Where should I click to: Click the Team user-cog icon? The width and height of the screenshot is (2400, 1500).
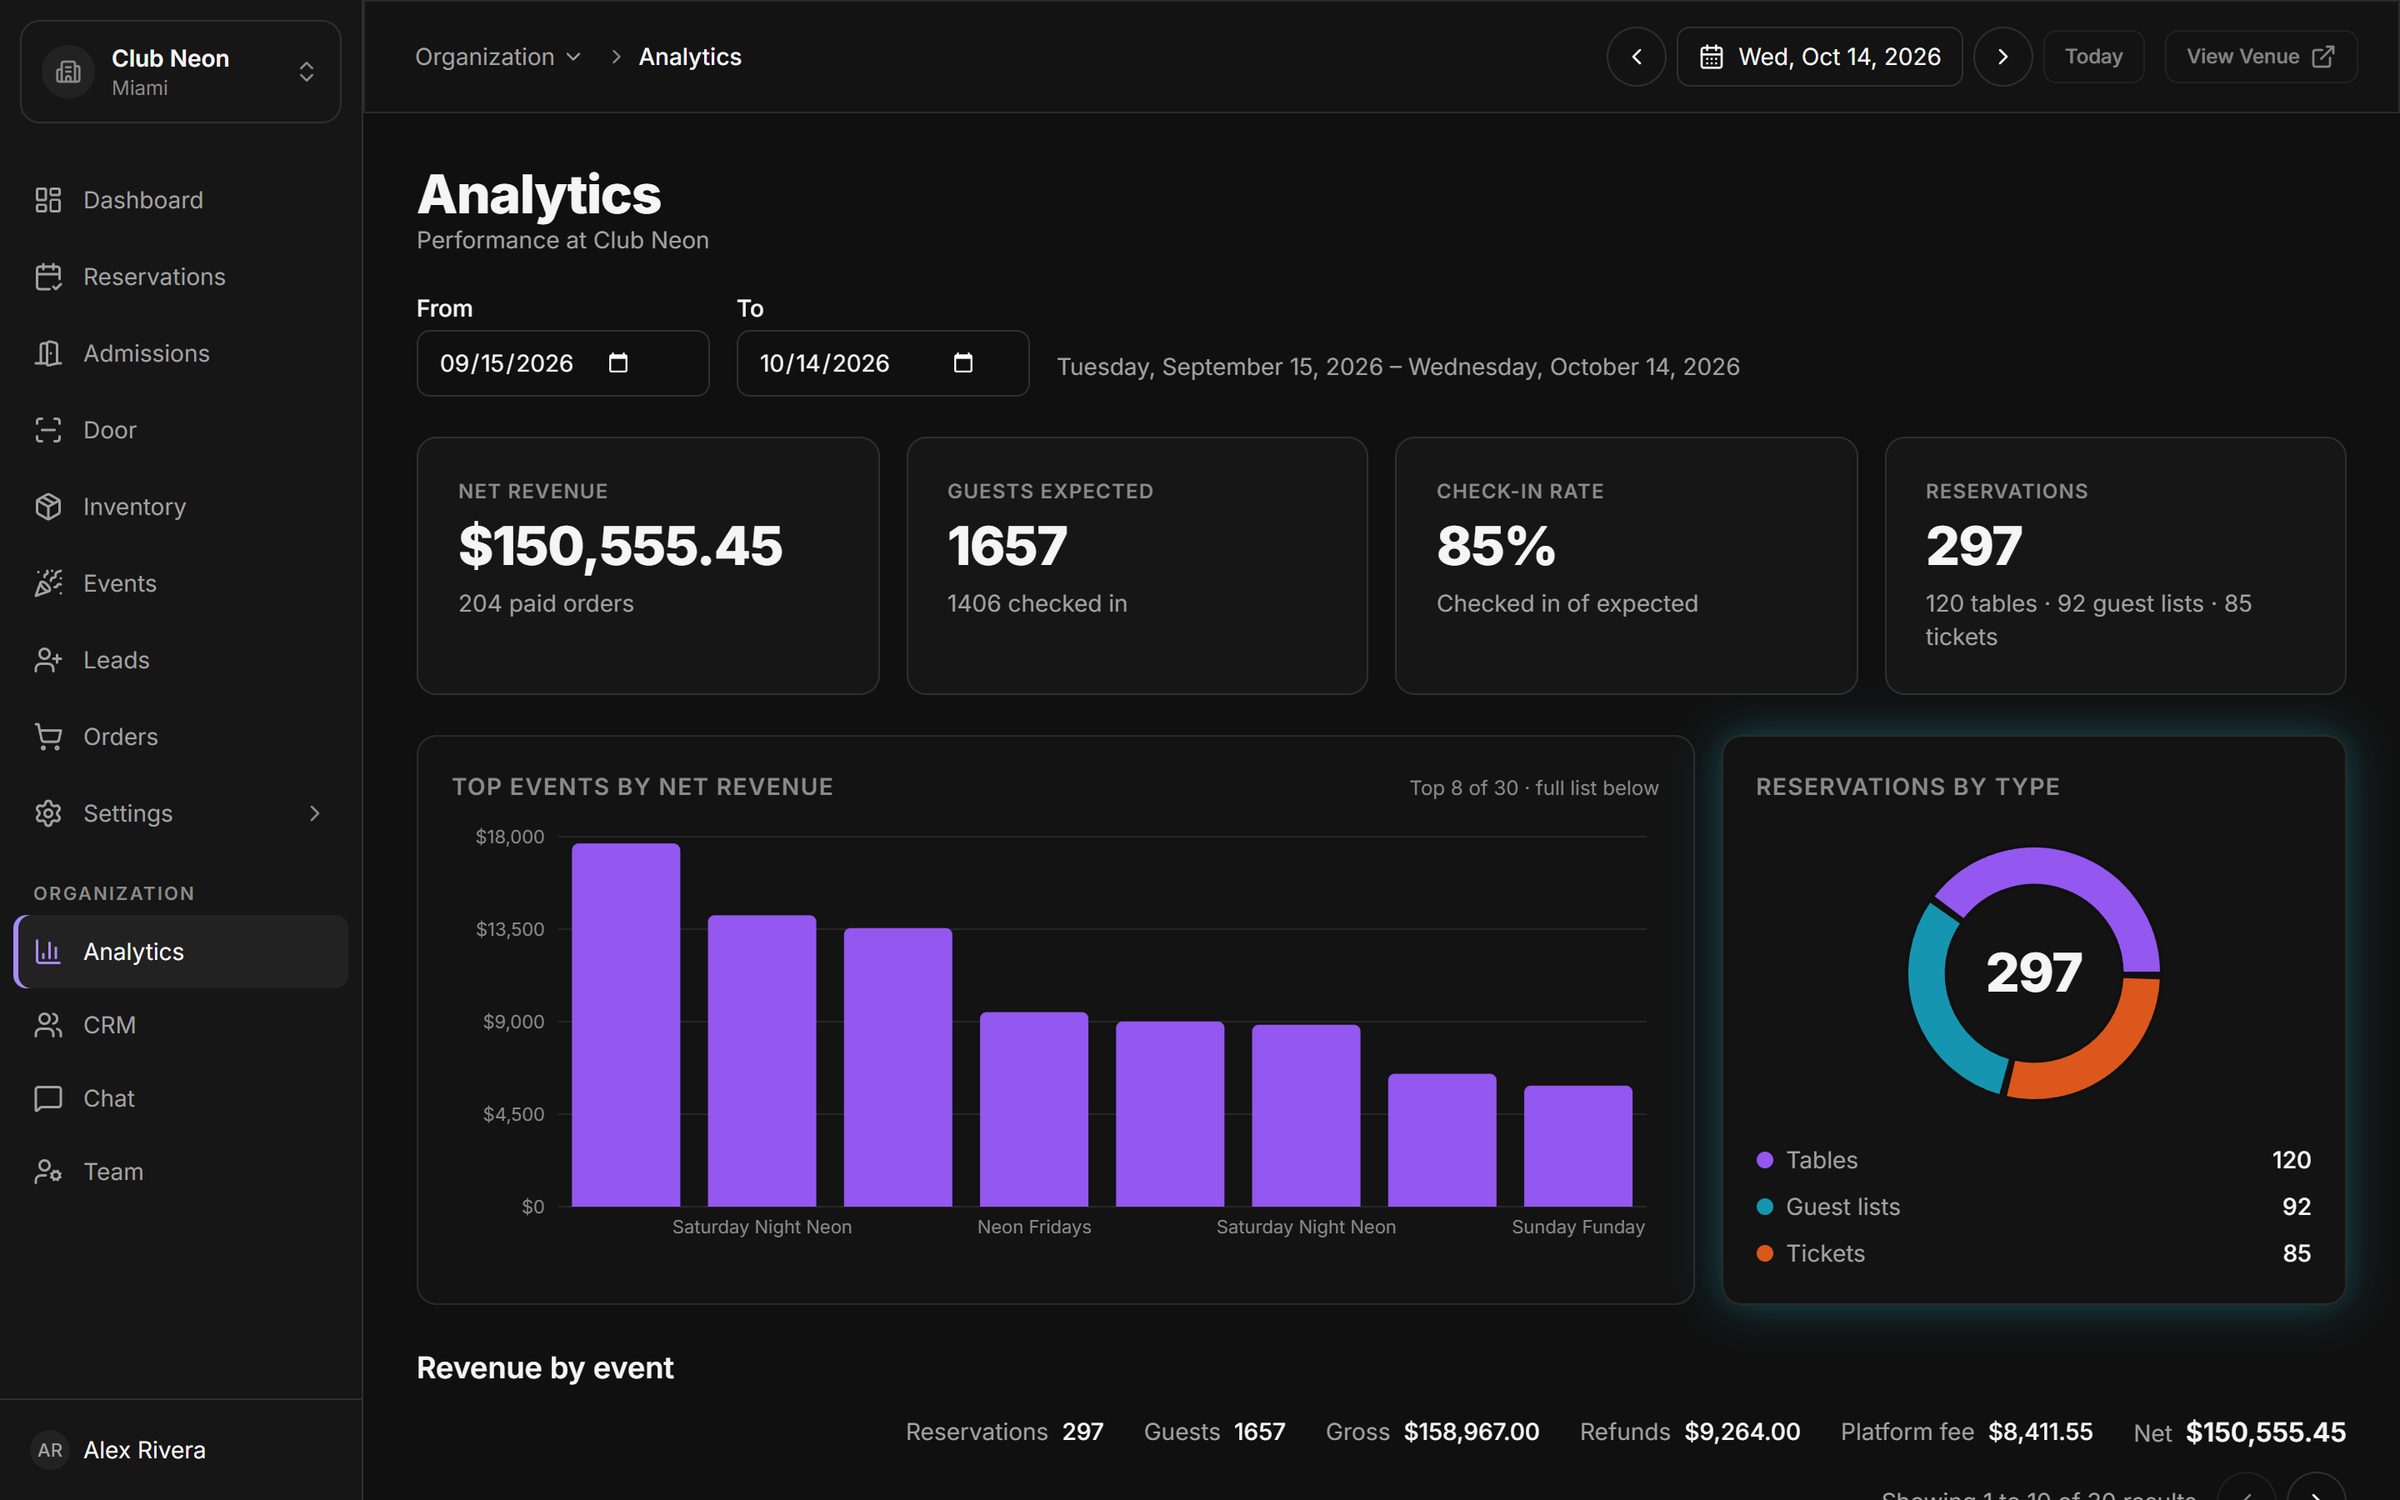tap(48, 1171)
